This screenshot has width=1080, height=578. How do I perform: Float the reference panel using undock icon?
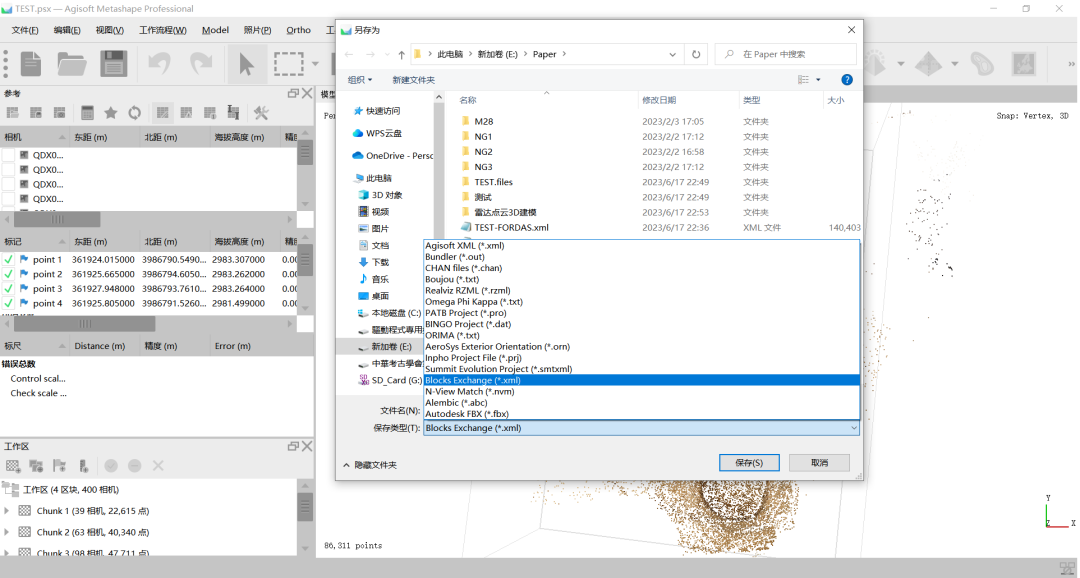click(x=293, y=94)
